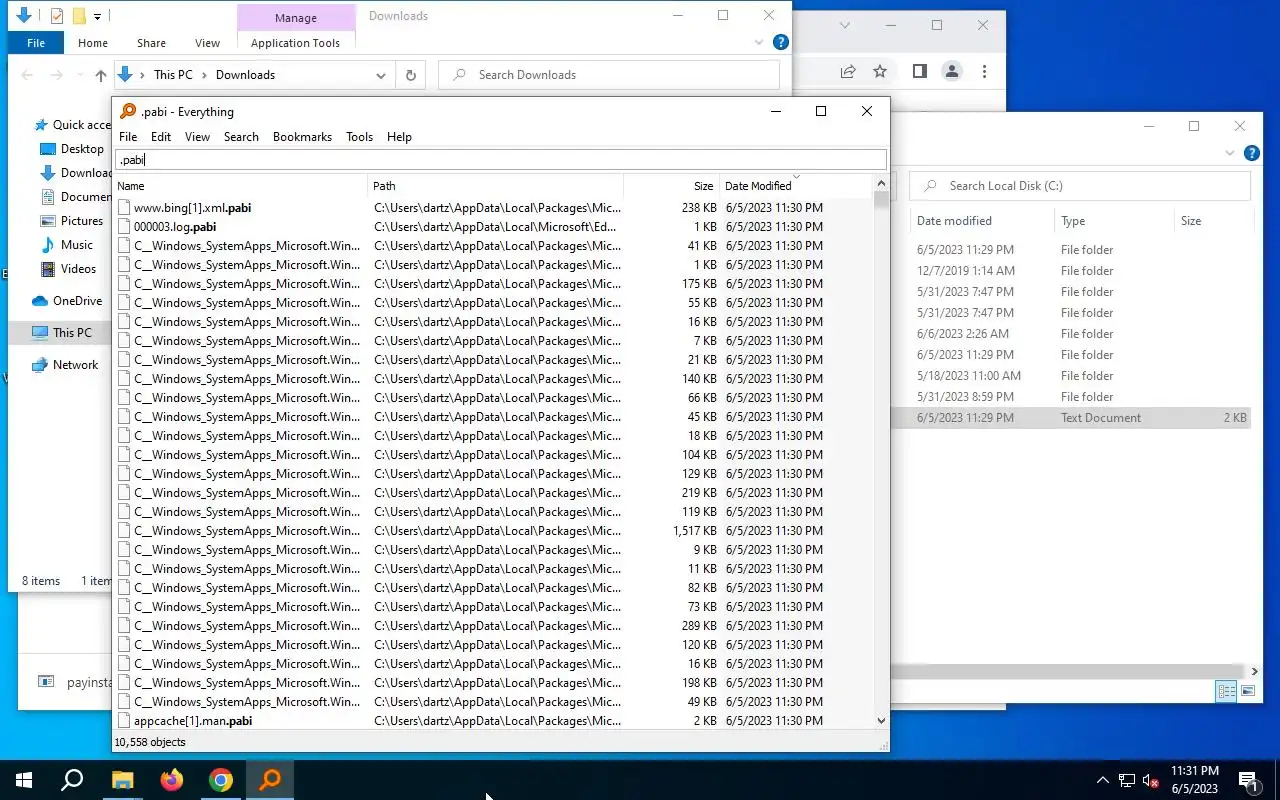Sort results by the Path column header
Viewport: 1280px width, 800px height.
coord(496,186)
